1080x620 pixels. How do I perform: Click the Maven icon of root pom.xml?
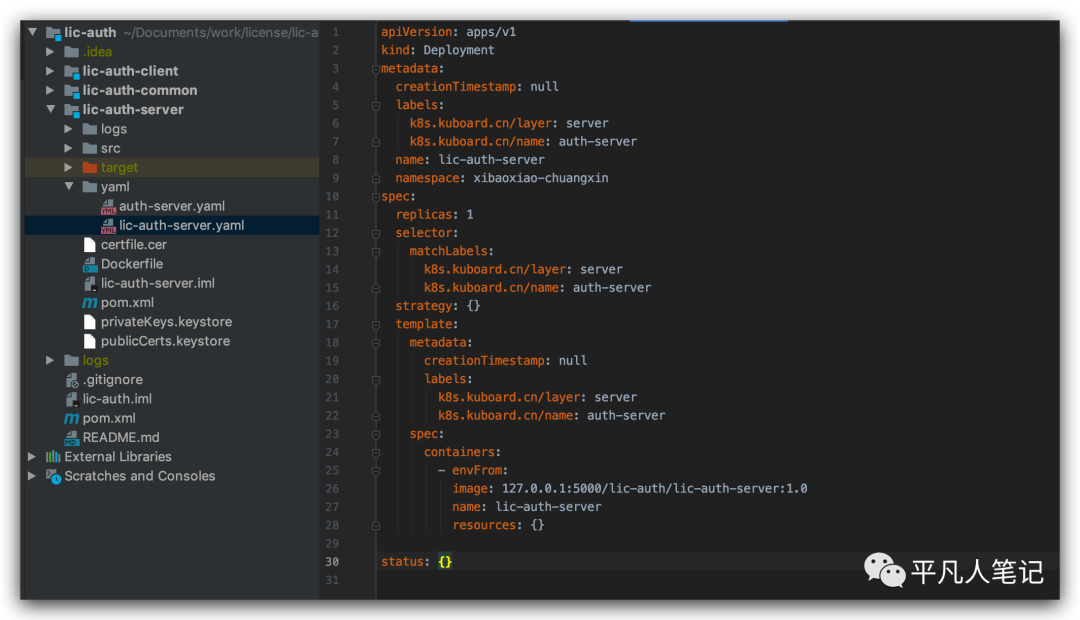point(71,419)
